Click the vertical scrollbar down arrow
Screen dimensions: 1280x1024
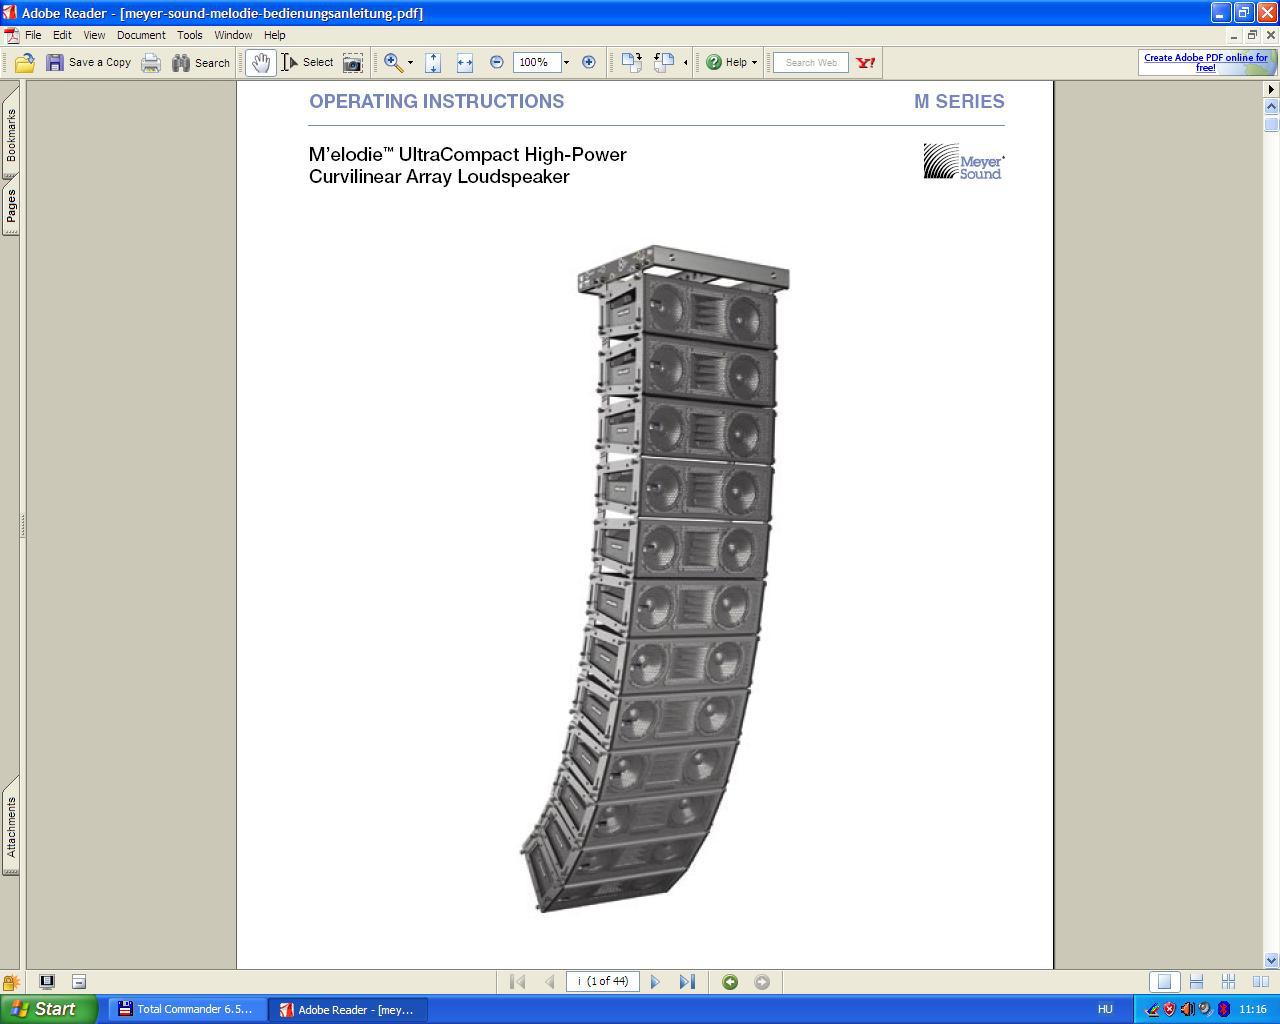coord(1271,961)
